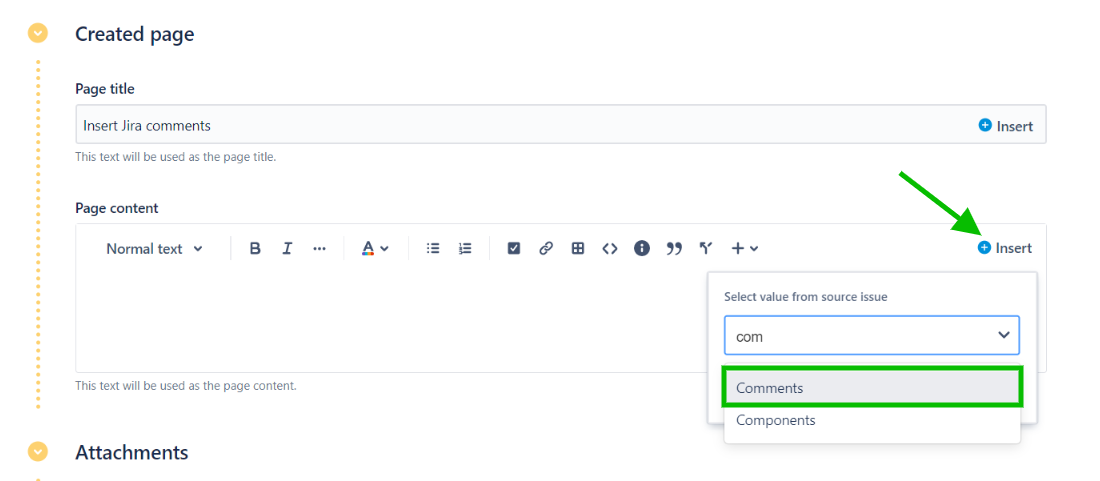Insert a bullet list

click(433, 249)
